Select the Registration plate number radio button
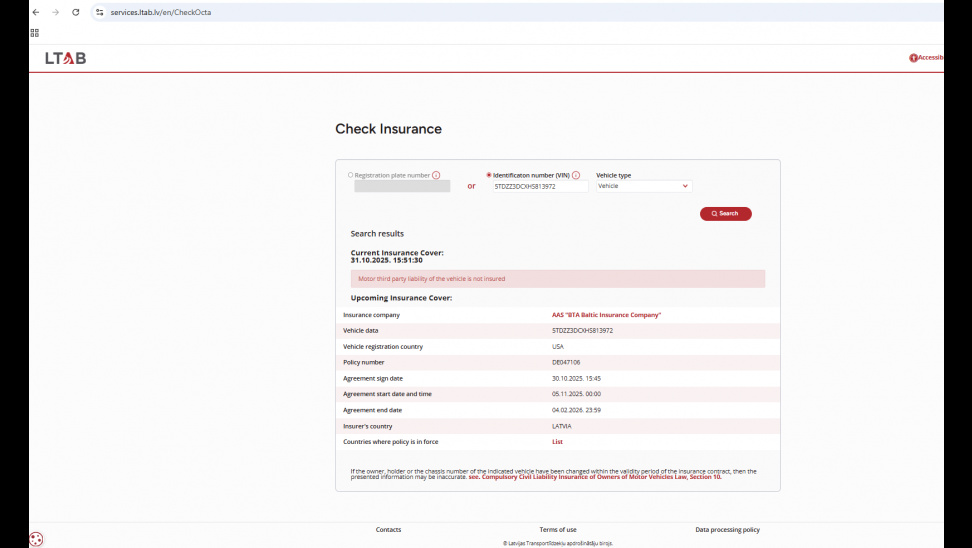Screen dimensions: 972x548 350,175
